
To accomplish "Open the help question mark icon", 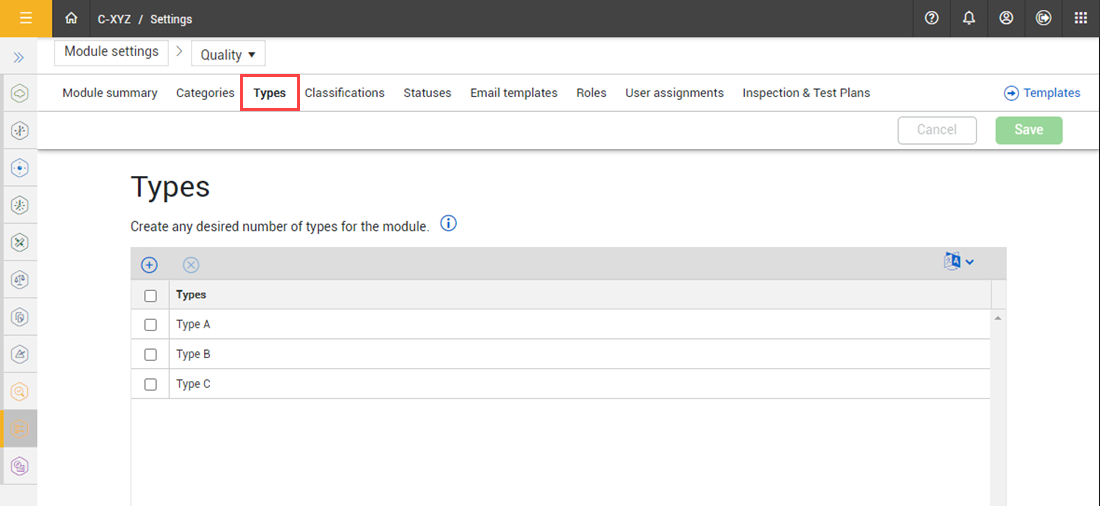I will point(932,18).
